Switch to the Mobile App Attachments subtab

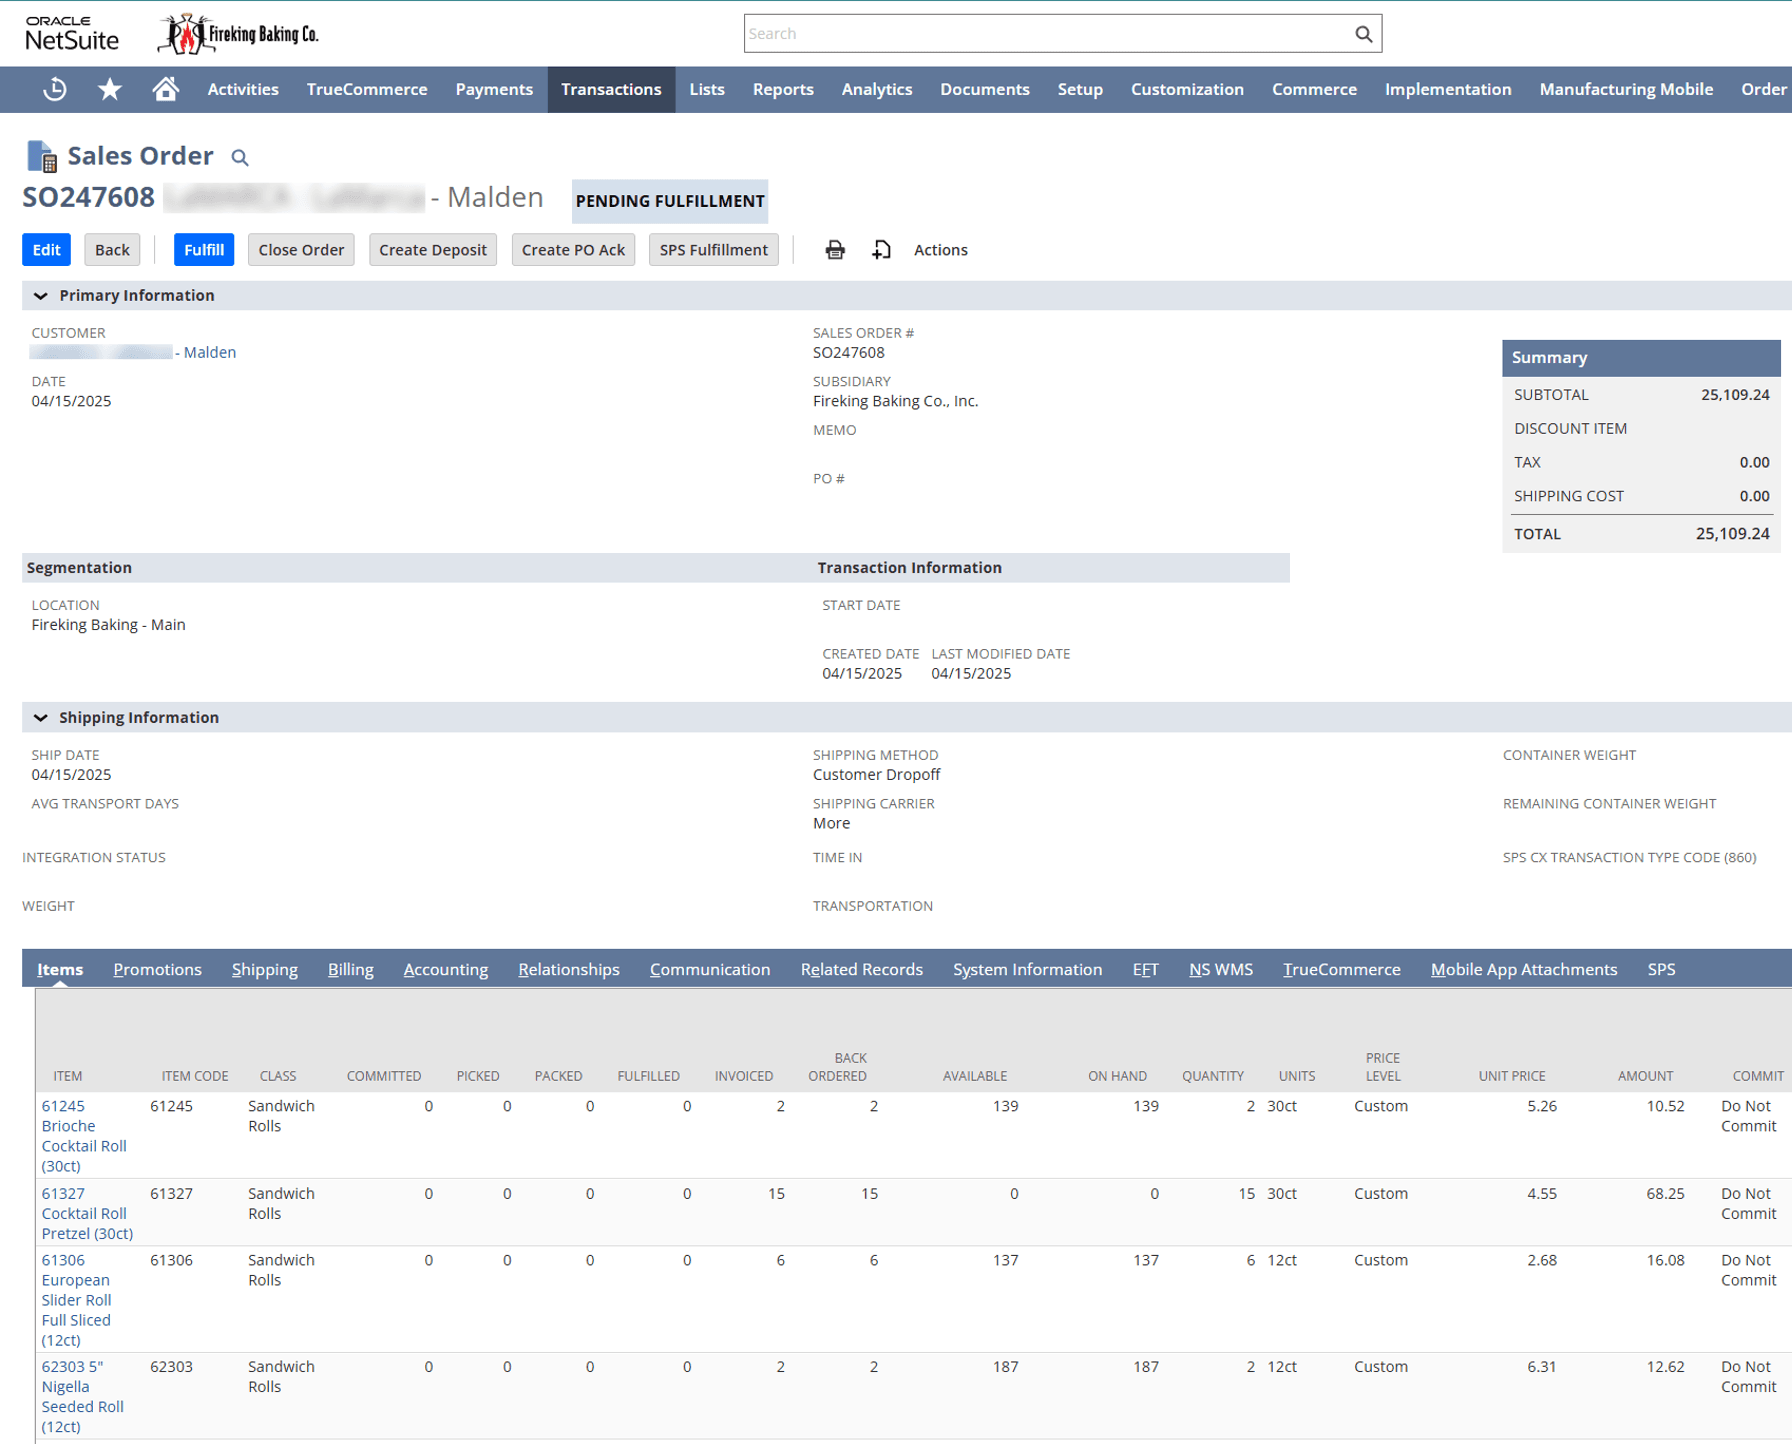(x=1524, y=969)
